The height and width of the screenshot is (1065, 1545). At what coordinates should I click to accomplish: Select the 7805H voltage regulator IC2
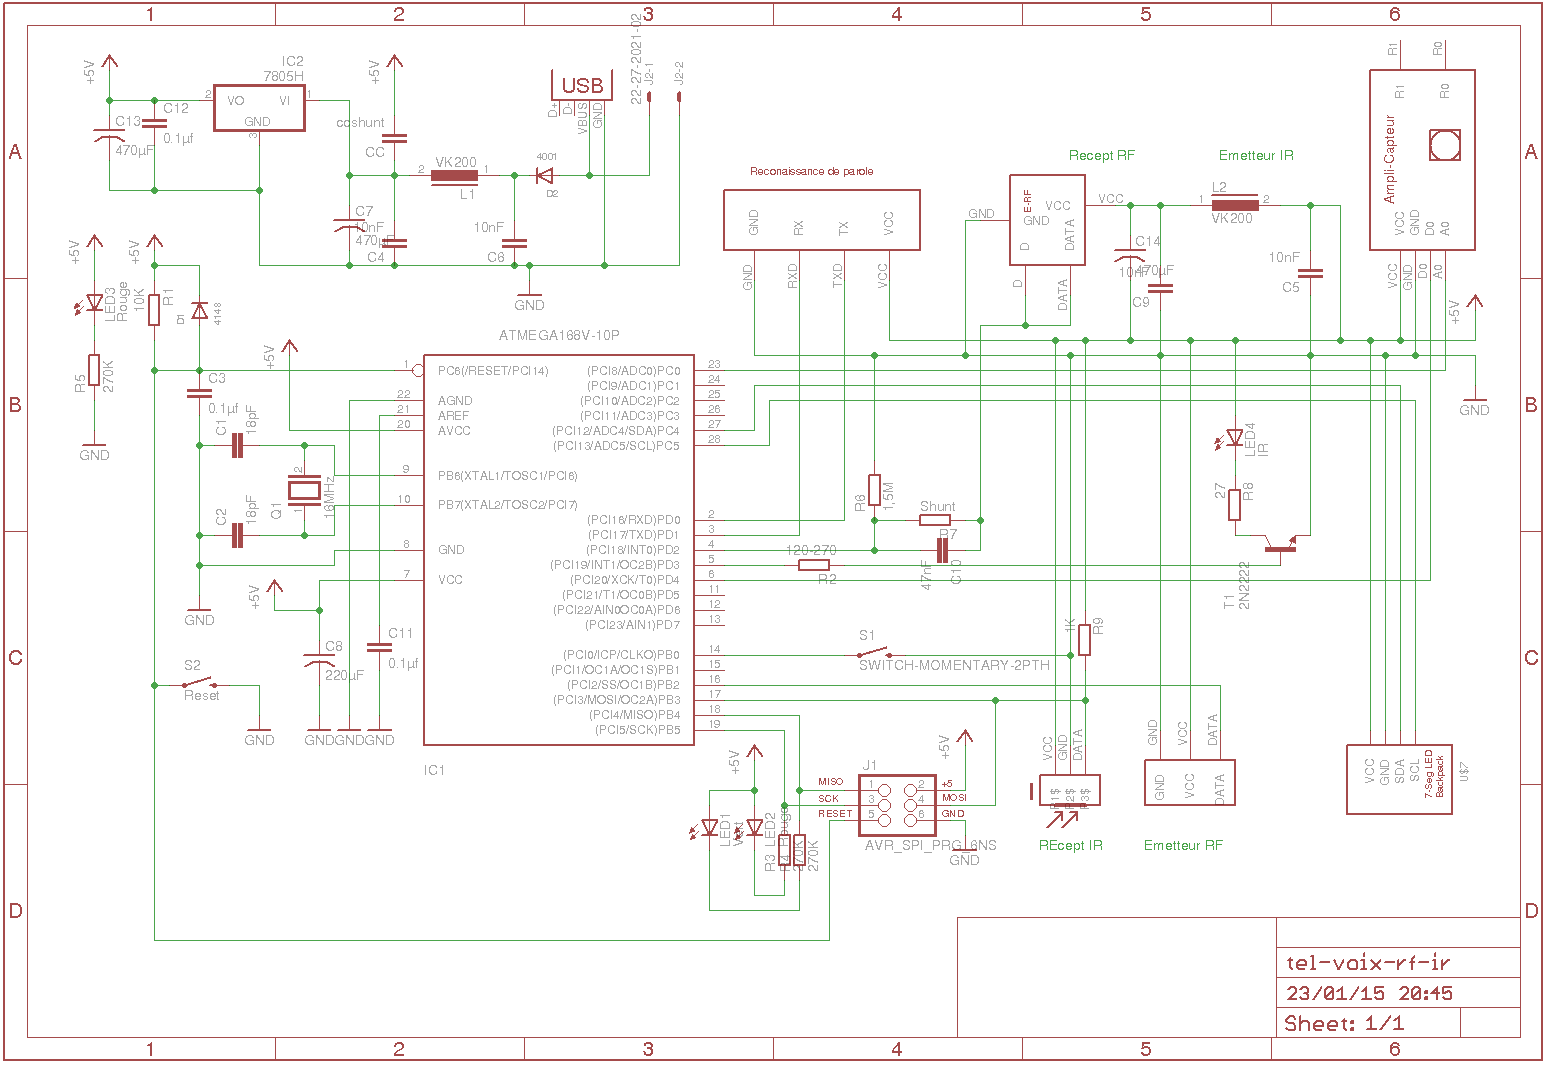[259, 107]
